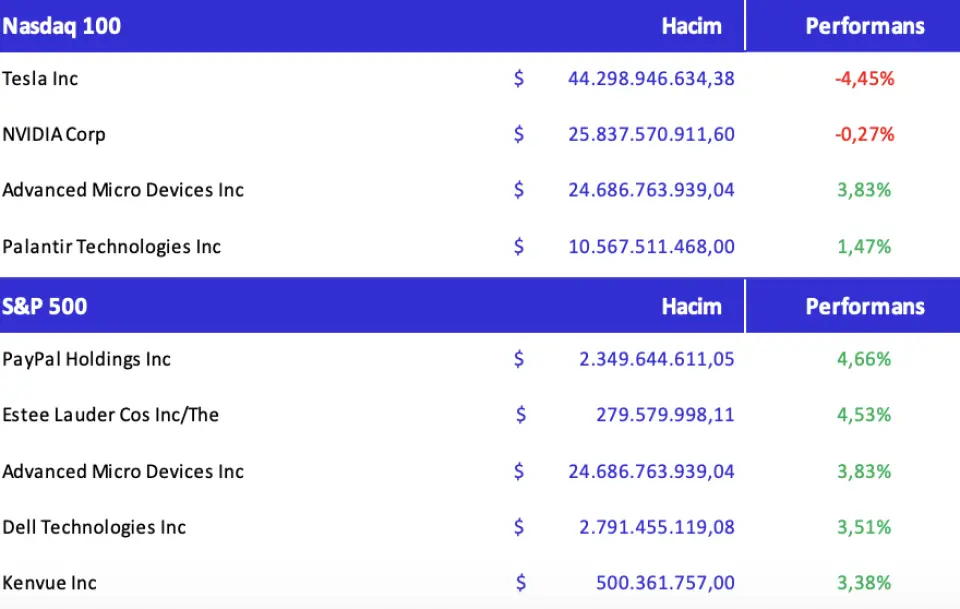Click the dollar sign in PayPal row

point(518,359)
